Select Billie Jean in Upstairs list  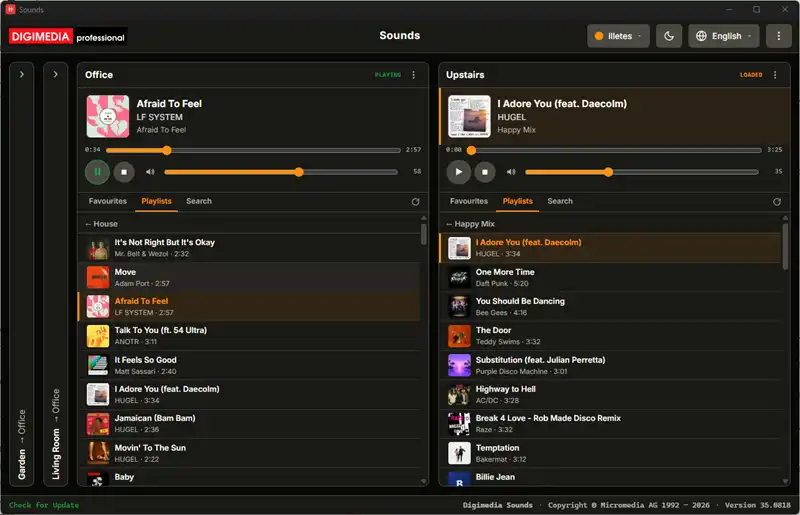coord(610,478)
